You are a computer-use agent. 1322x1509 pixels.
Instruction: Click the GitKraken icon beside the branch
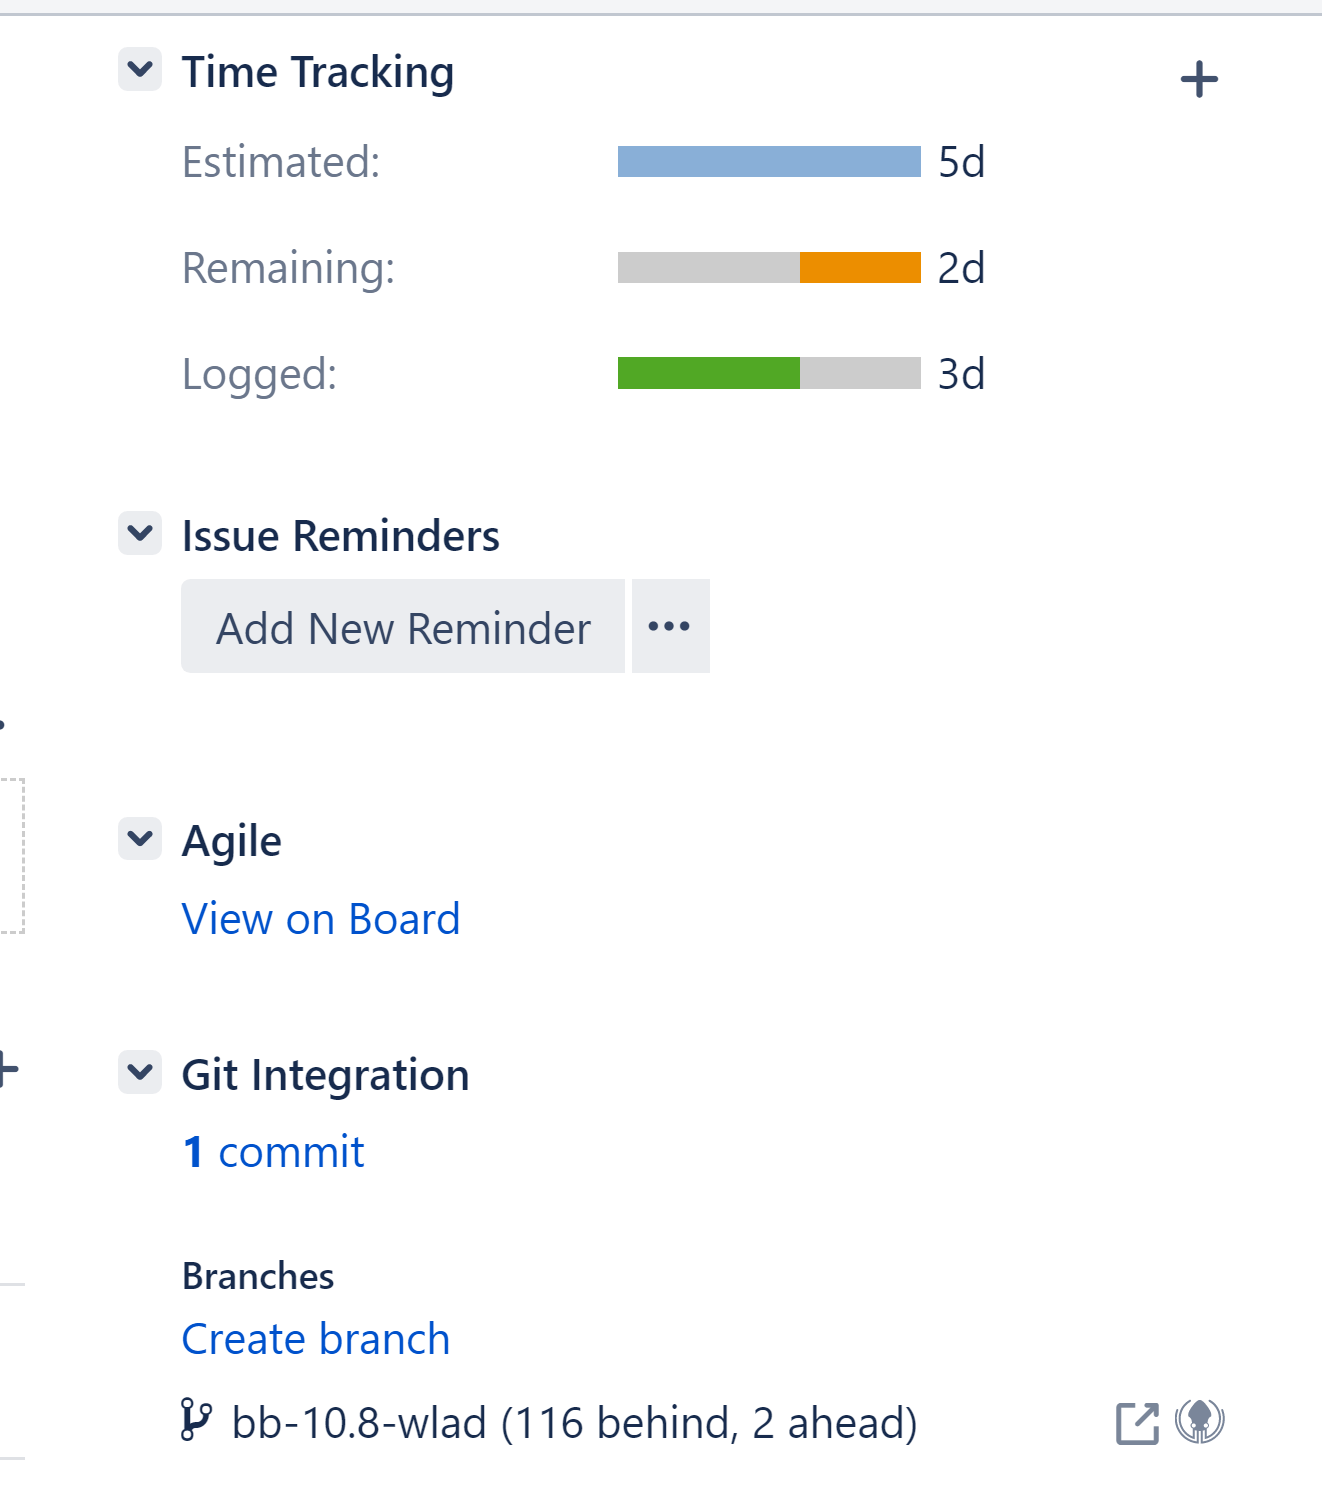pos(1200,1421)
